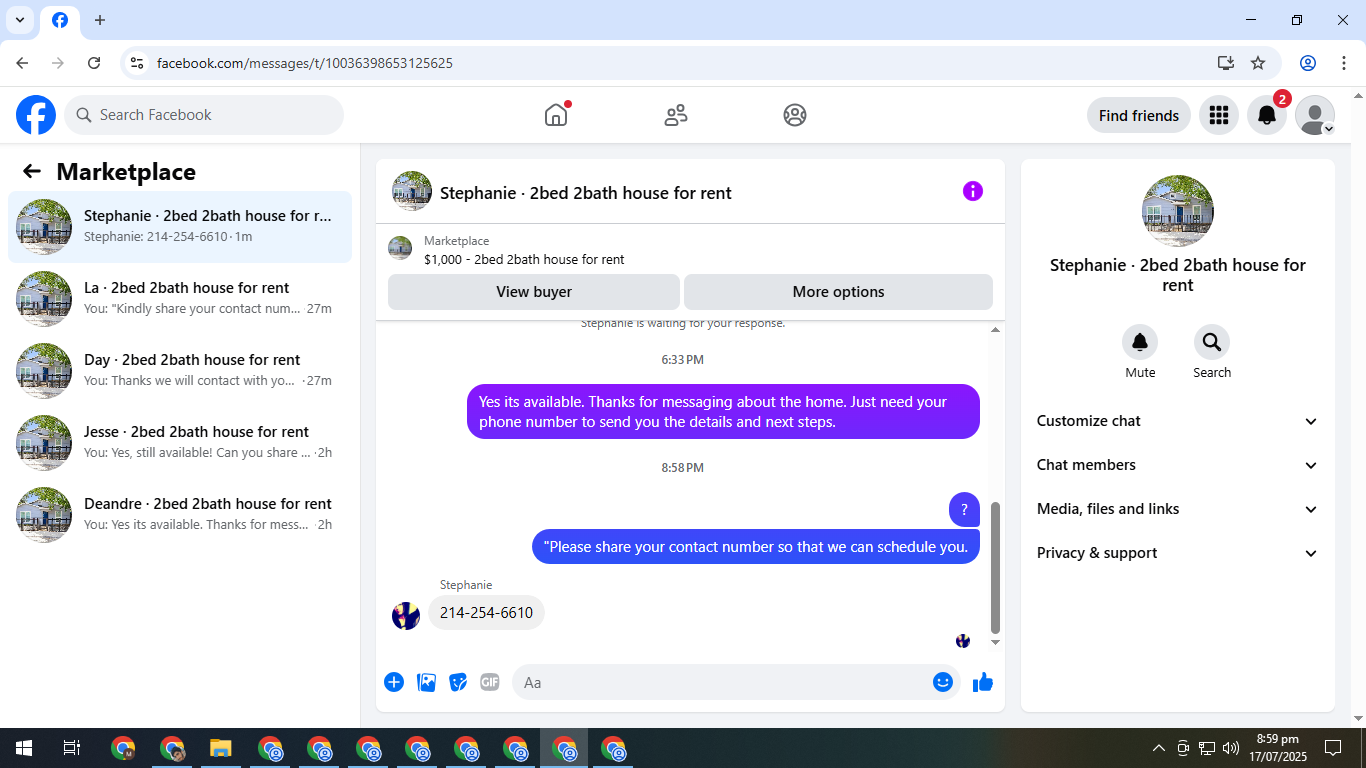Click the Search Facebook field
The image size is (1366, 768).
204,115
